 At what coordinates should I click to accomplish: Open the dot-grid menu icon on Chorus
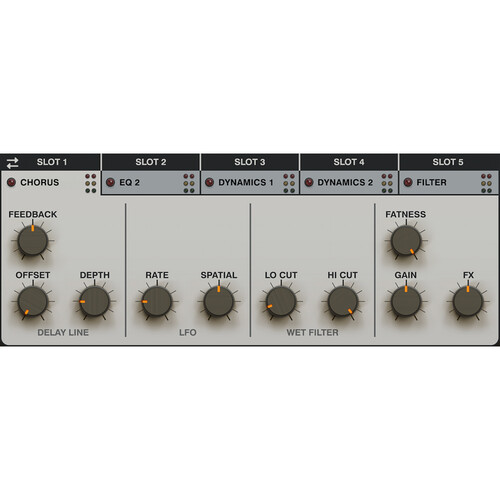click(90, 183)
